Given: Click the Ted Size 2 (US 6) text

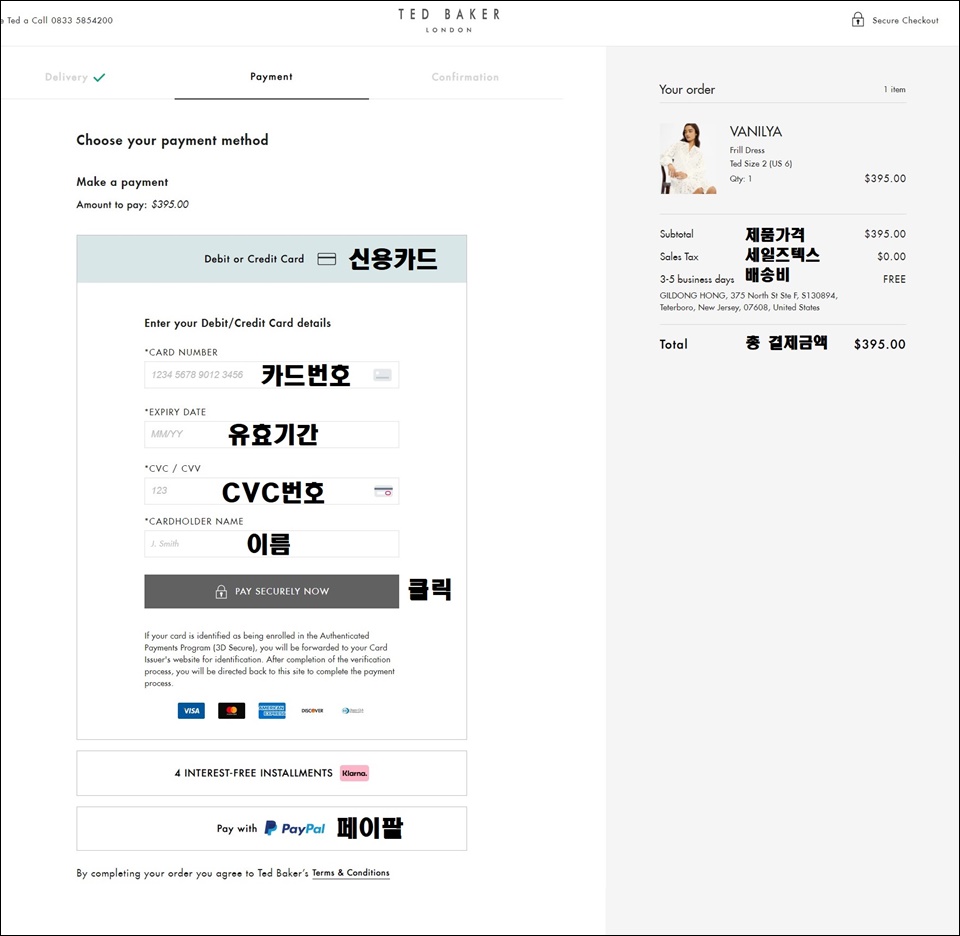Looking at the screenshot, I should pos(760,163).
